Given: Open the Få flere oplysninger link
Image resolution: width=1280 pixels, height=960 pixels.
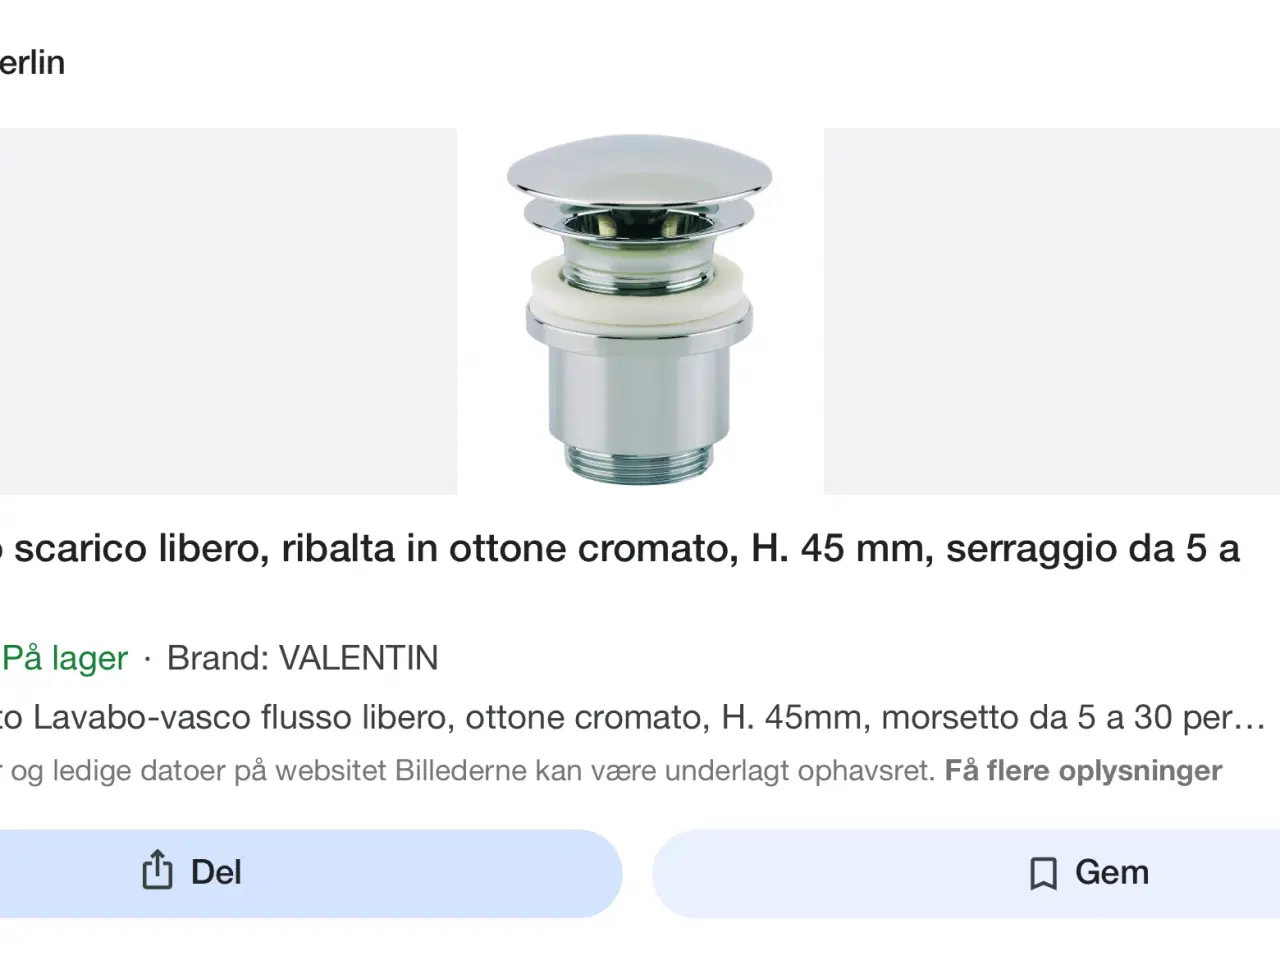Looking at the screenshot, I should [1083, 771].
